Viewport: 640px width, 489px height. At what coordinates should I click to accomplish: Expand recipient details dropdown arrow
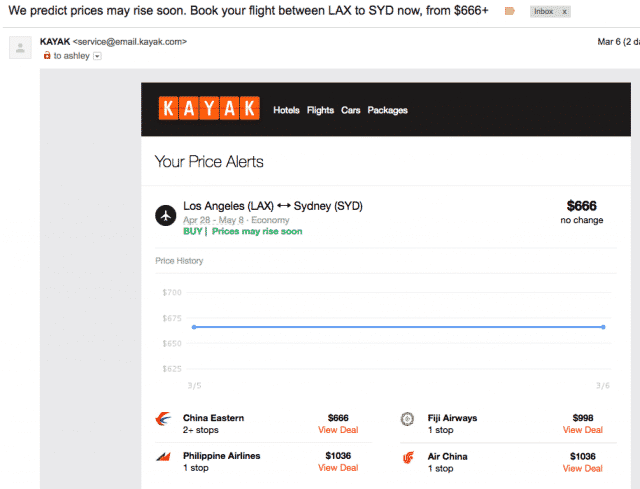(x=97, y=56)
